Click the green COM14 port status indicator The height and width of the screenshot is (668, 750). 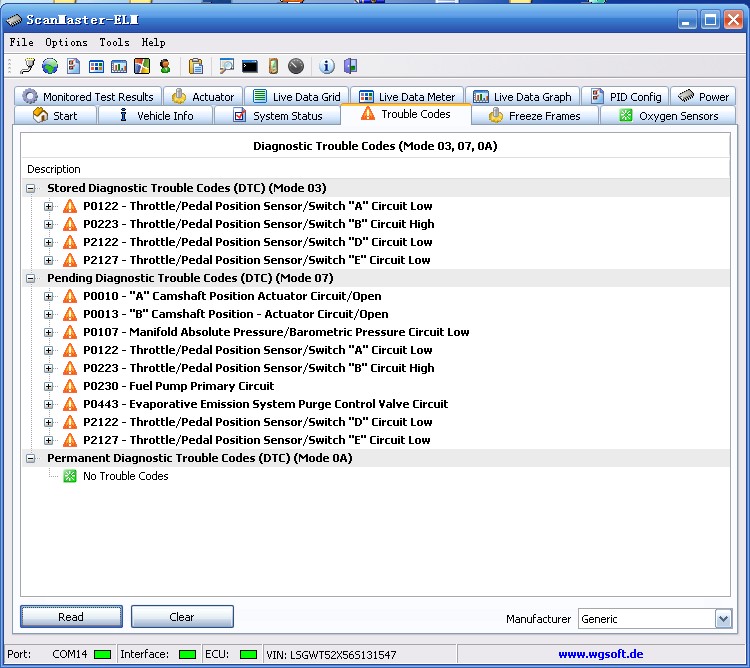[102, 654]
